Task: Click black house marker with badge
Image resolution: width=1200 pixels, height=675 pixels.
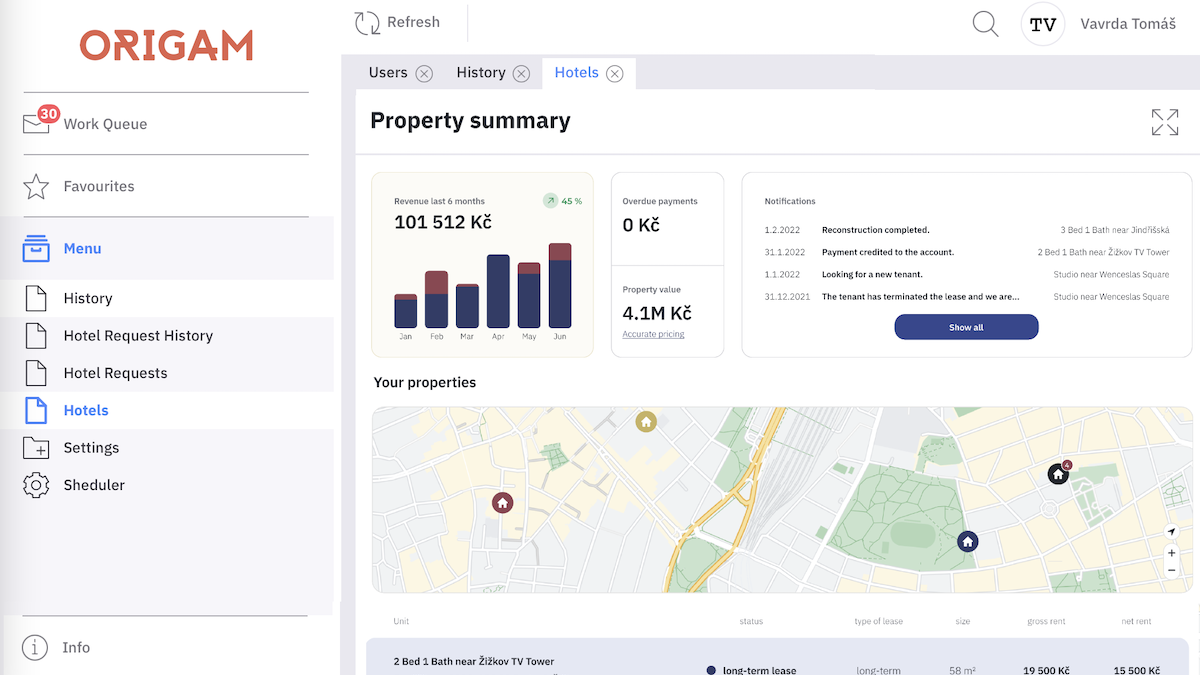Action: point(1057,474)
